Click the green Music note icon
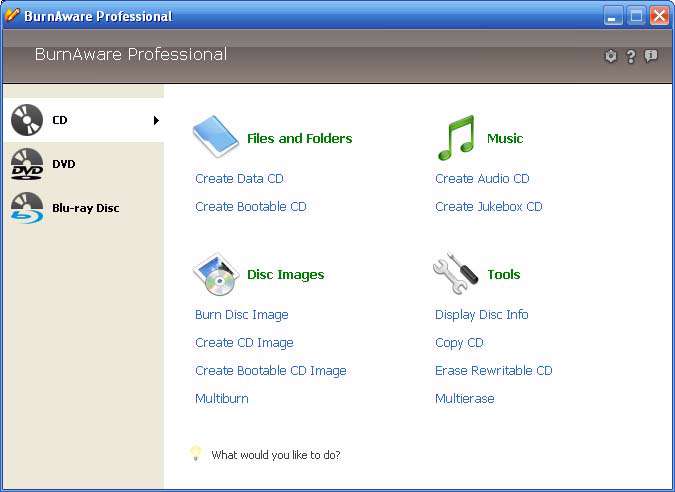 click(456, 137)
